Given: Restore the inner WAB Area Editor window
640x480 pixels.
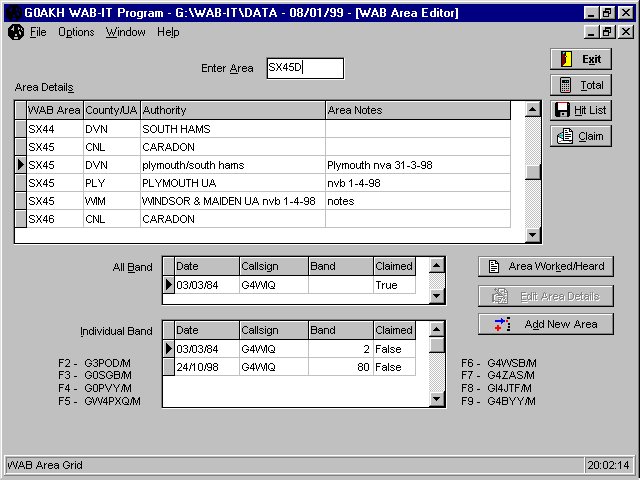Looking at the screenshot, I should 607,31.
